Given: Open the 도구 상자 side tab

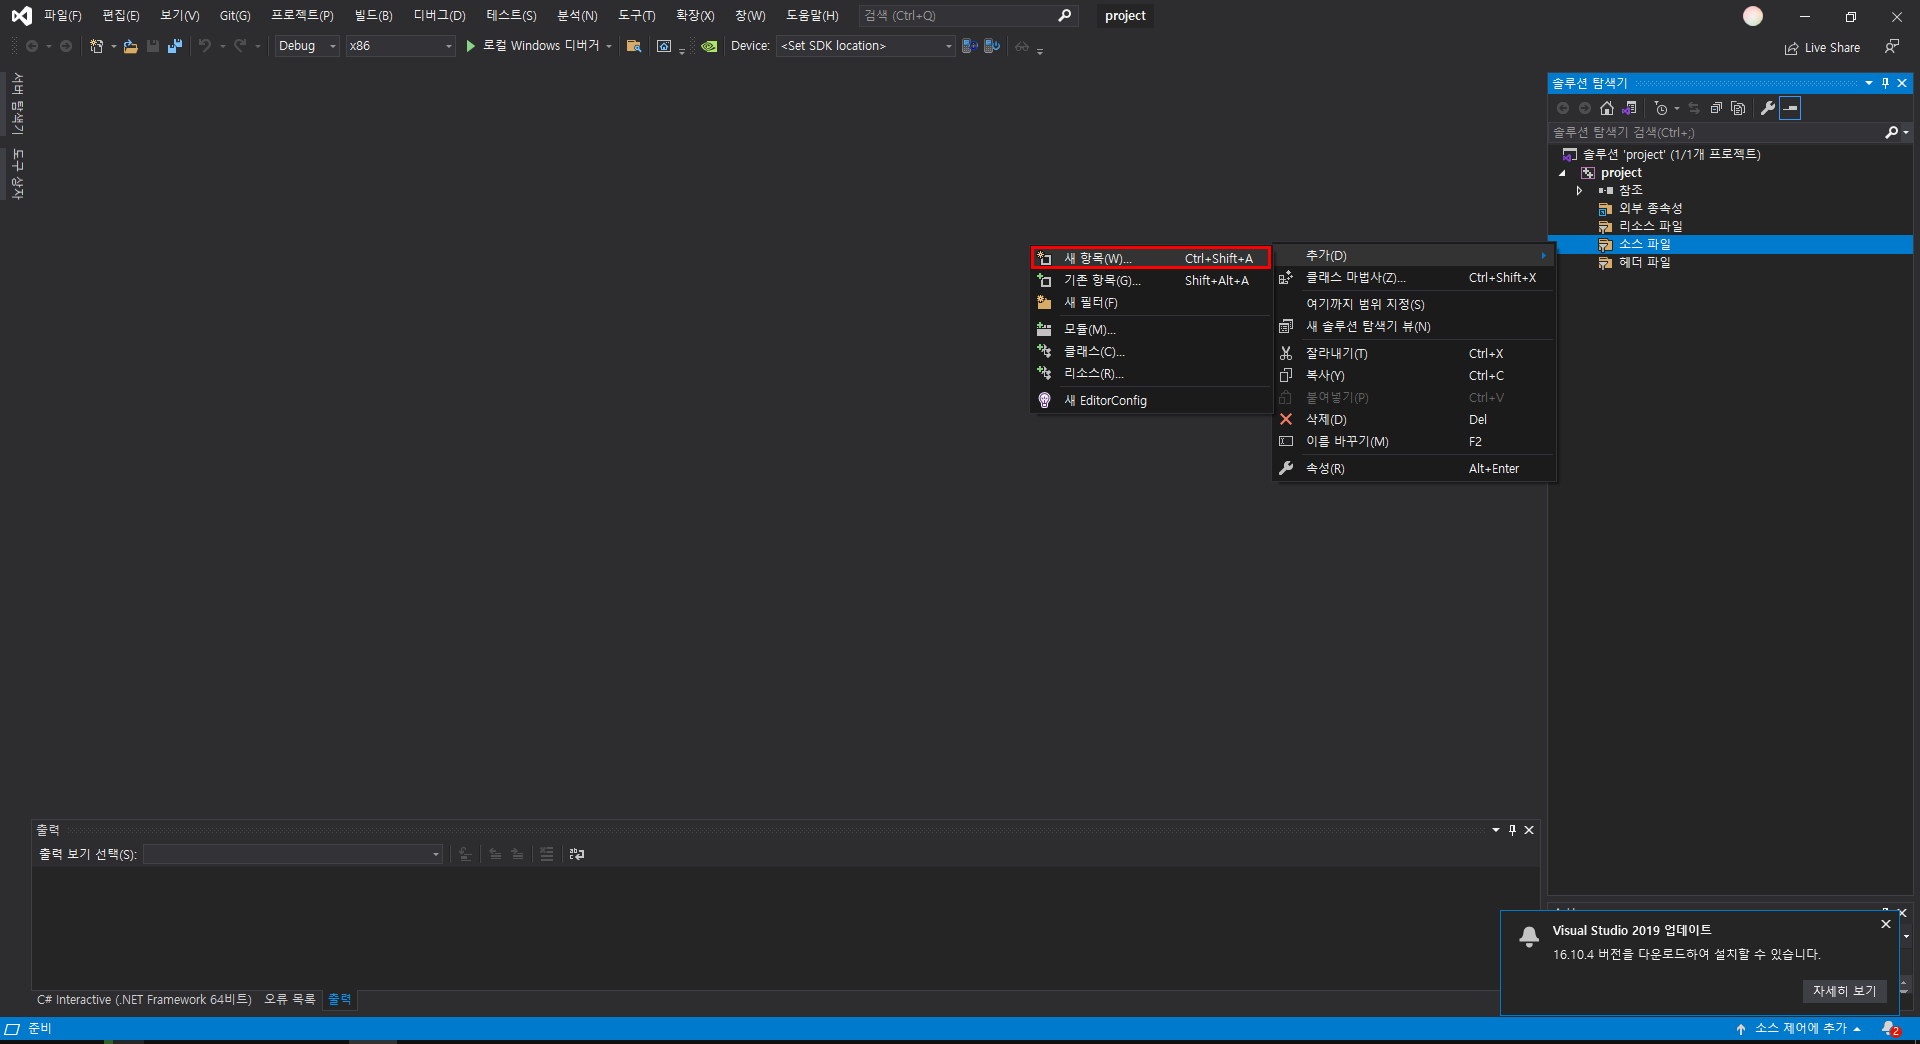Looking at the screenshot, I should coord(17,174).
